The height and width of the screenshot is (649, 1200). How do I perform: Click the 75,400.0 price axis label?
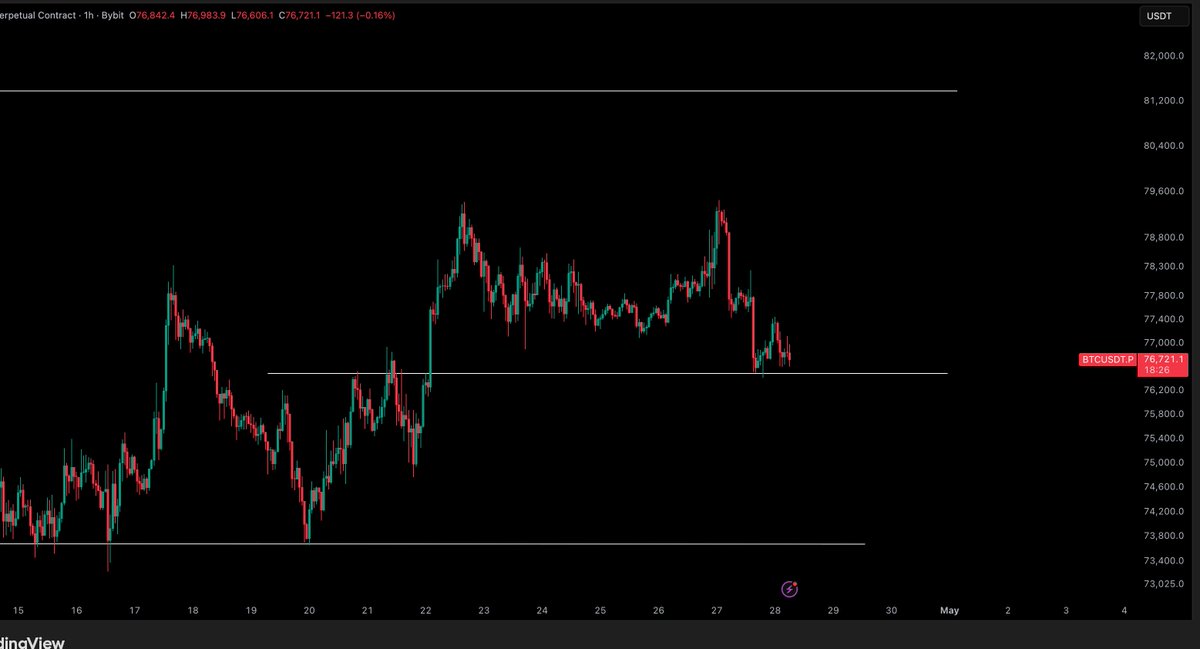[x=1163, y=438]
